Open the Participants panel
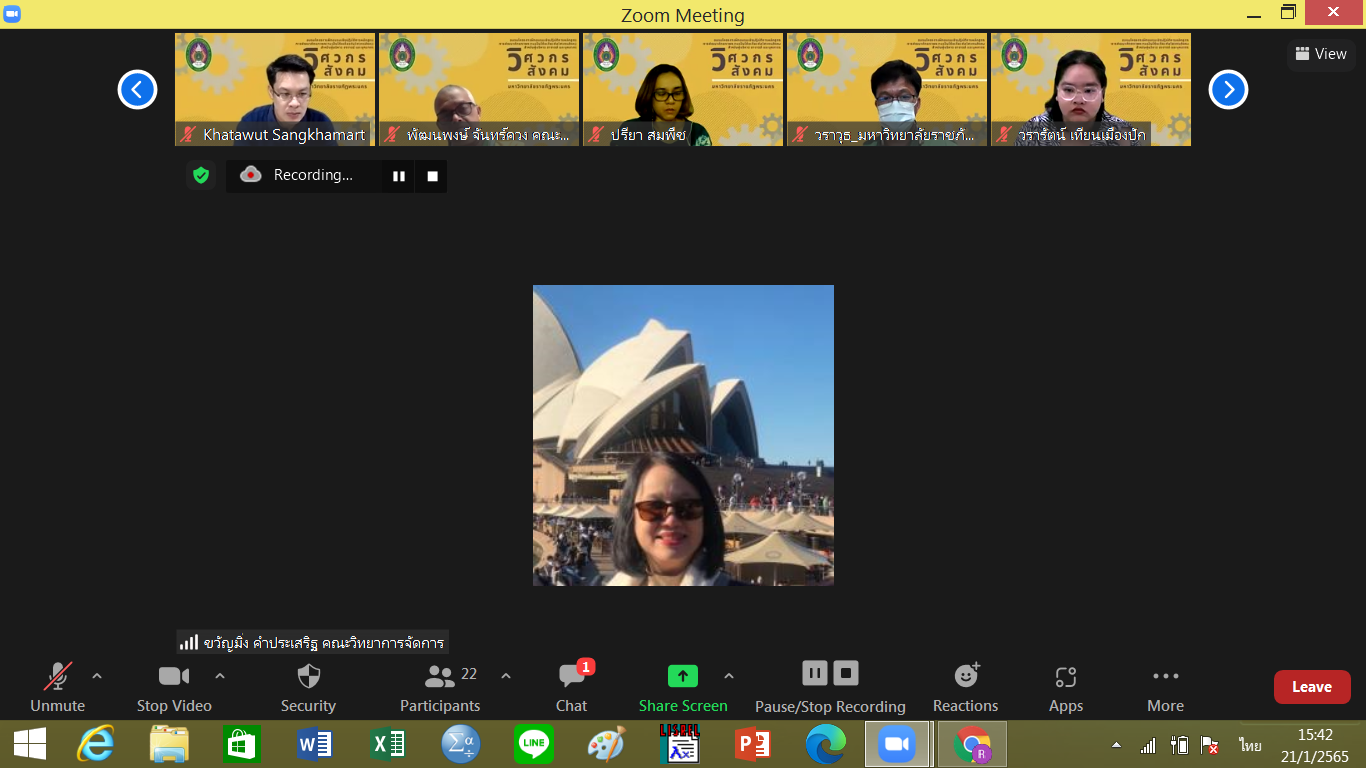This screenshot has height=768, width=1366. pos(440,687)
